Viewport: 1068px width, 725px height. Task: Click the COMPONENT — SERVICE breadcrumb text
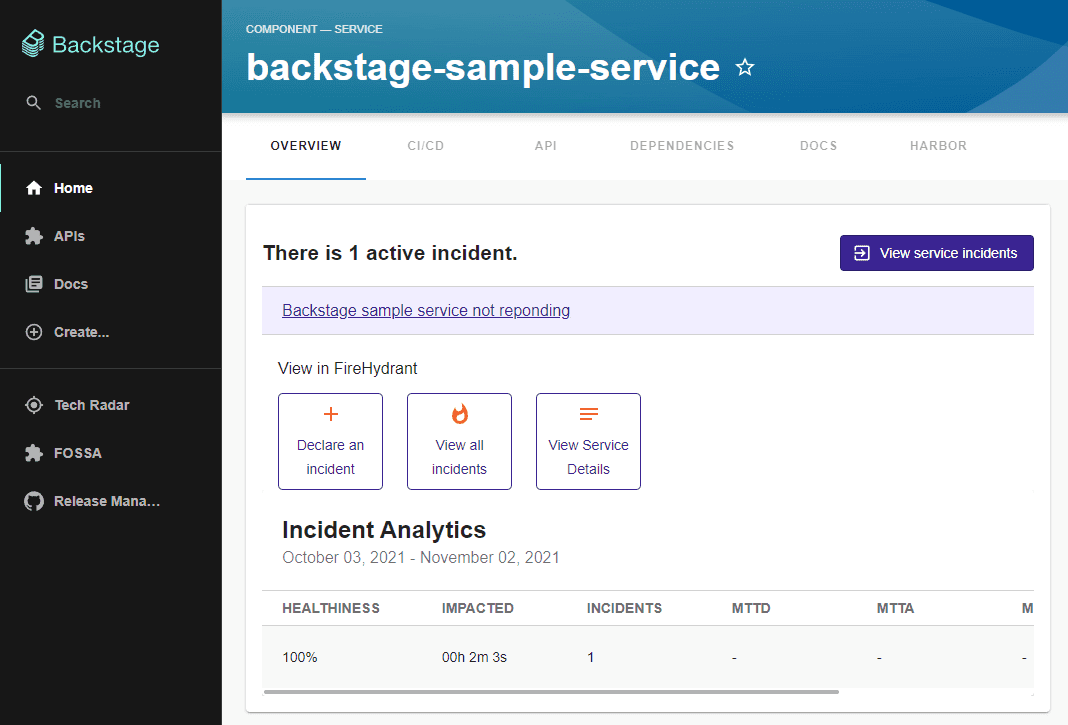click(314, 29)
